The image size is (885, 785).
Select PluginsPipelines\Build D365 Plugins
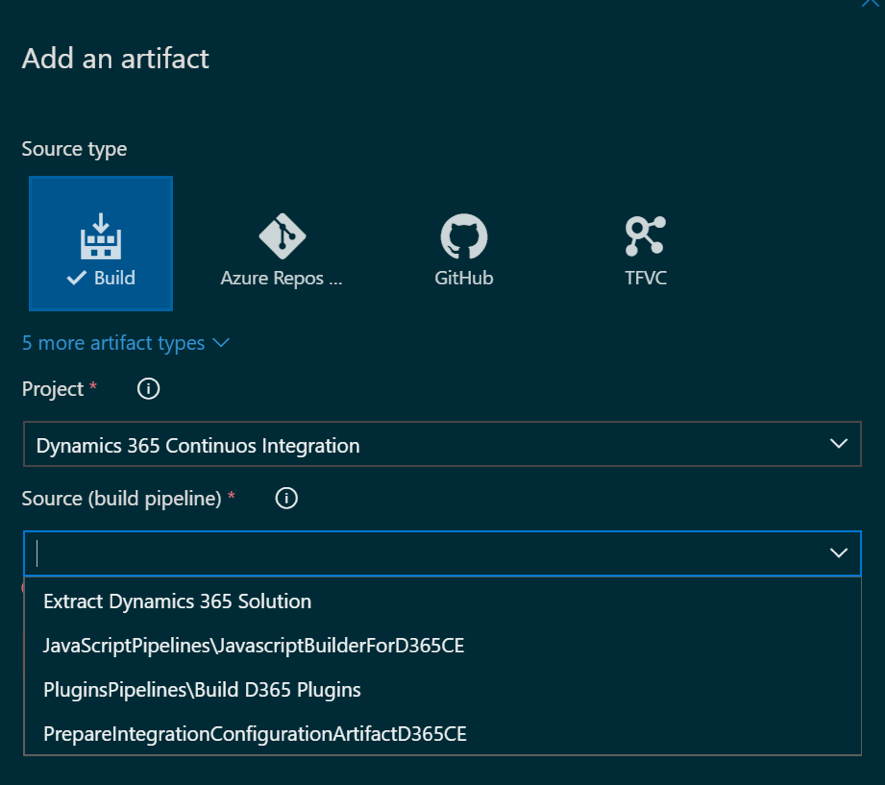442,690
